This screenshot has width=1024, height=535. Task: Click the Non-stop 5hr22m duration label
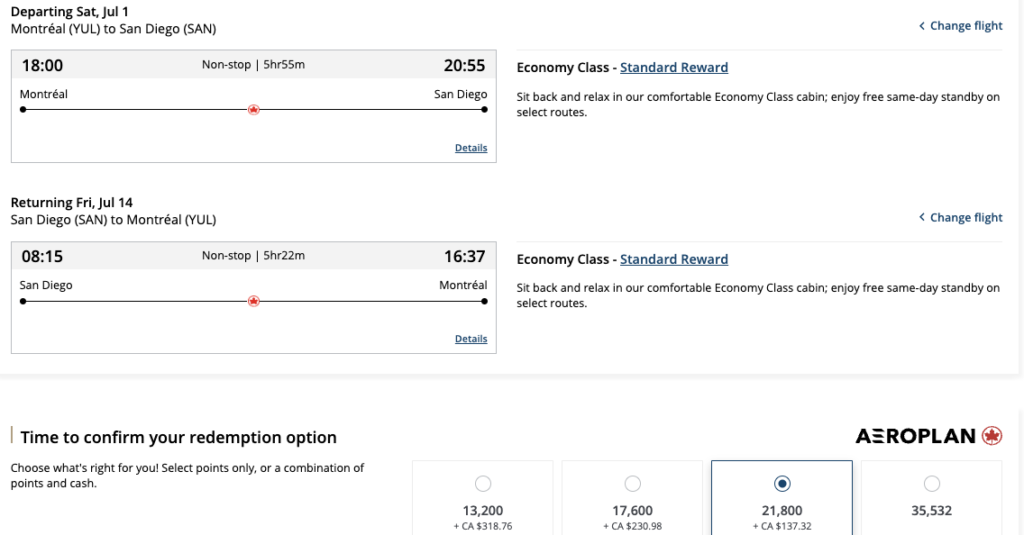pyautogui.click(x=253, y=256)
